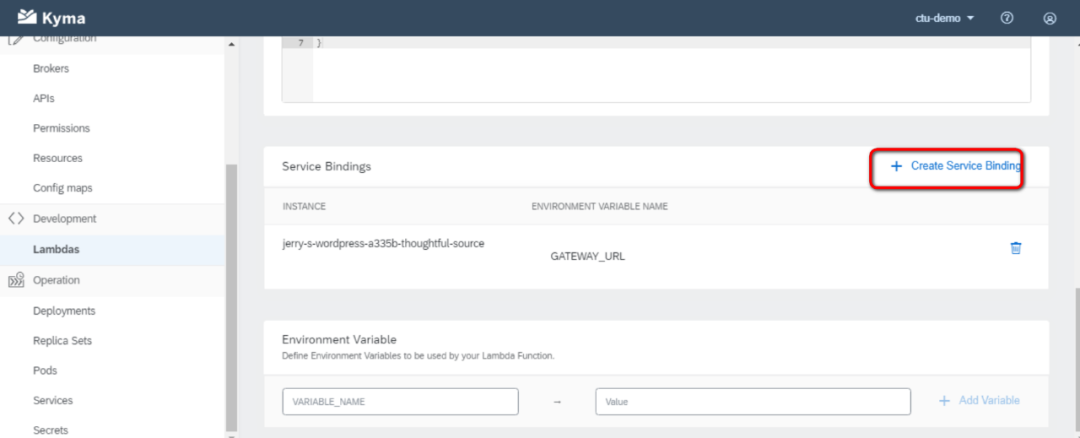
Task: Focus the VARIABLE_NAME input field
Action: point(400,401)
